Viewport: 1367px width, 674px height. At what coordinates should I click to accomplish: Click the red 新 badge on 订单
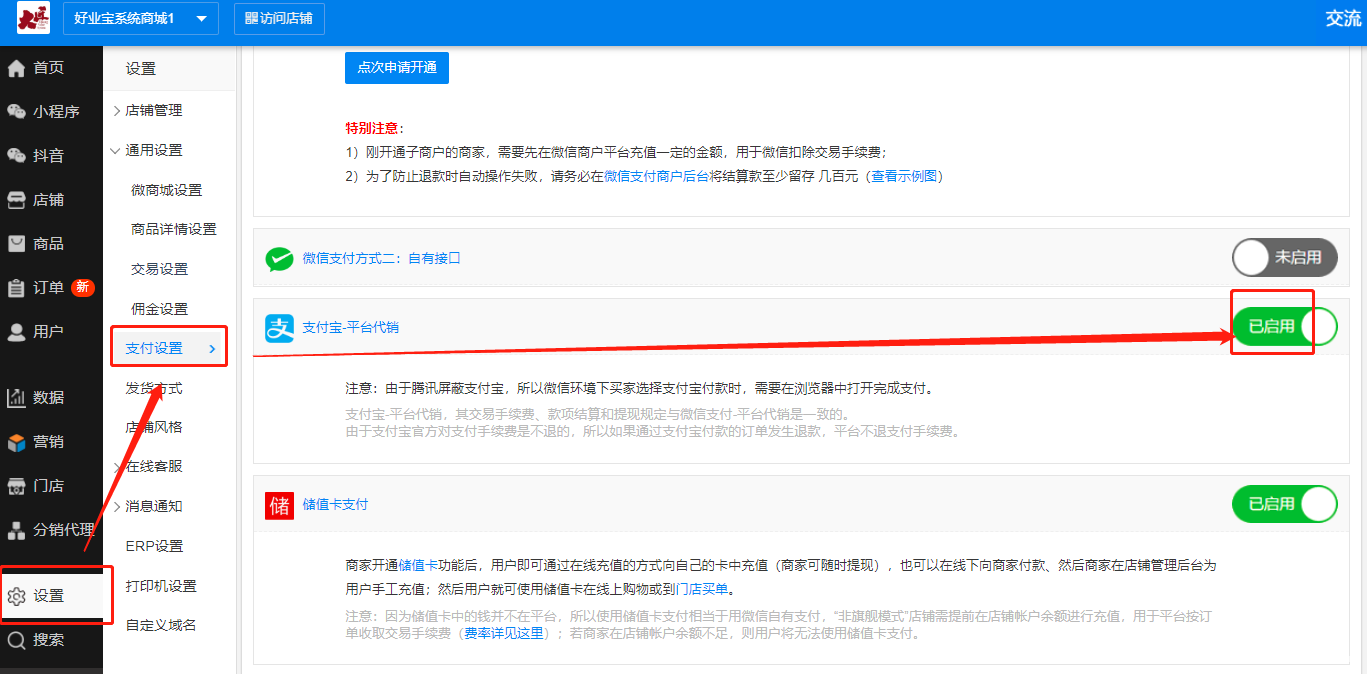pyautogui.click(x=82, y=287)
